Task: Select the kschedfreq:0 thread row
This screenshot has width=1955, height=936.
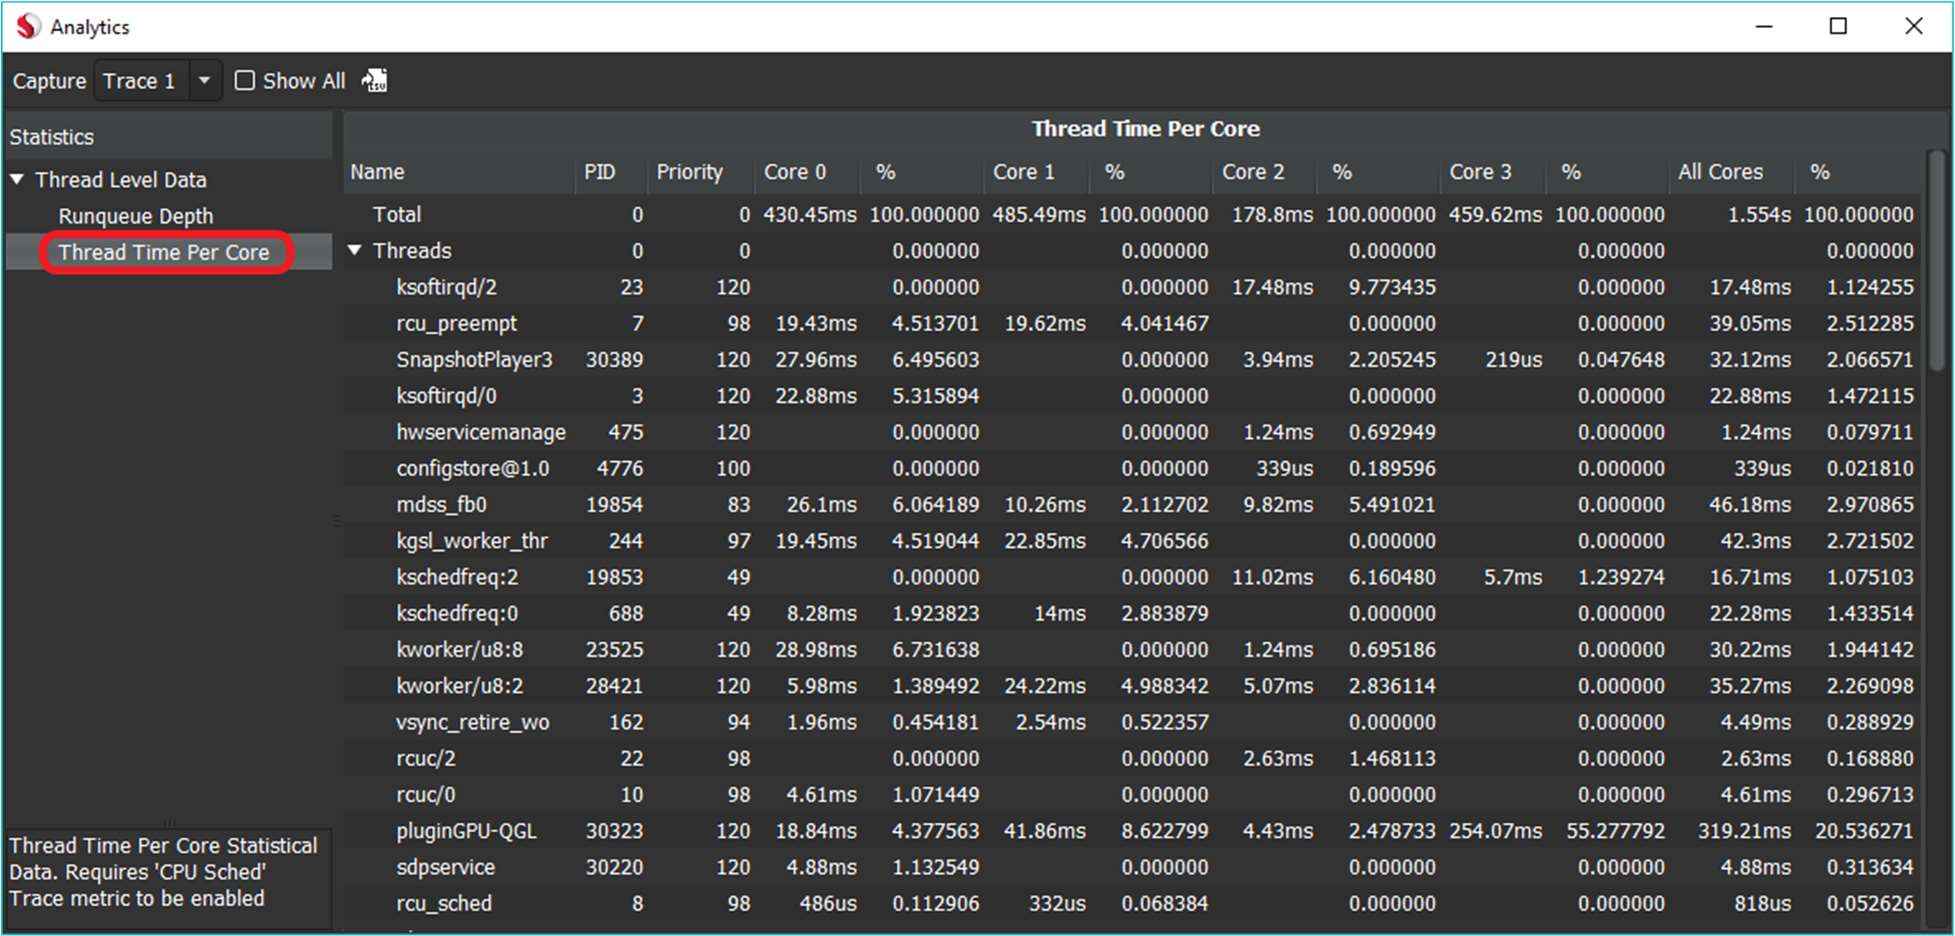Action: coord(1131,613)
